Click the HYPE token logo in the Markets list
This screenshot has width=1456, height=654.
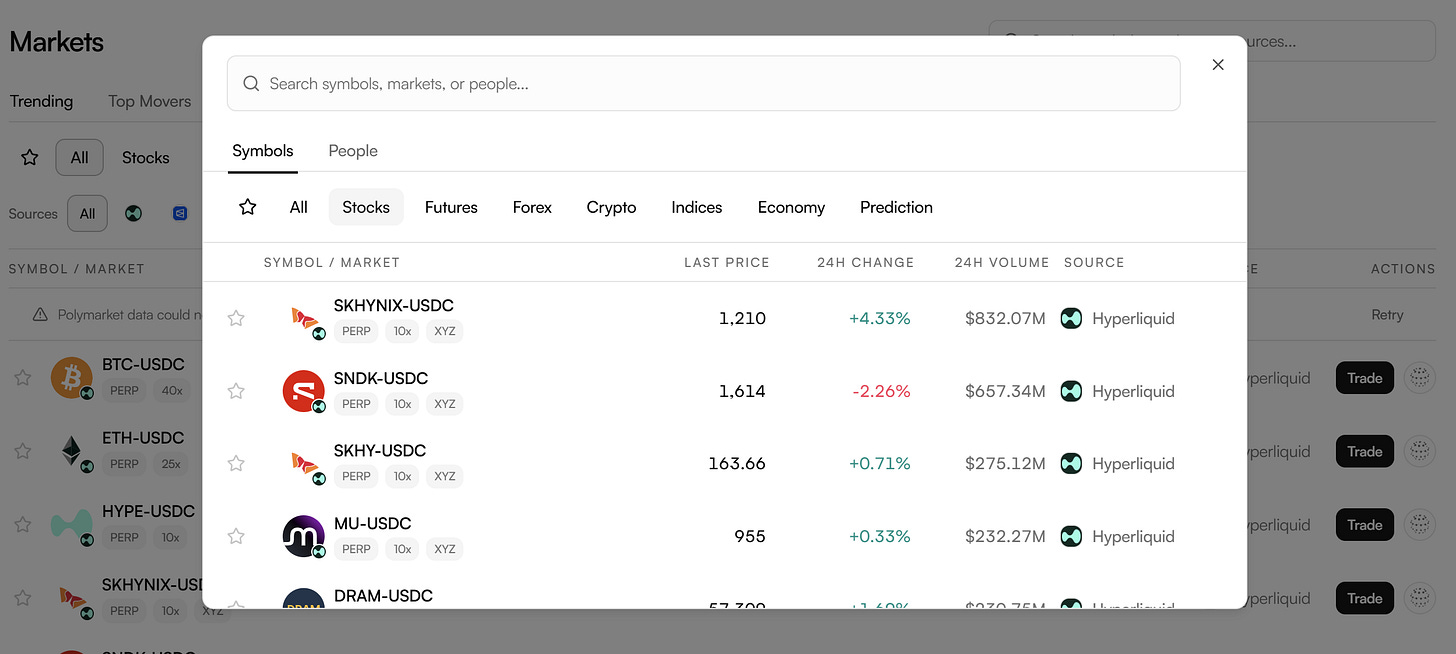coord(71,525)
